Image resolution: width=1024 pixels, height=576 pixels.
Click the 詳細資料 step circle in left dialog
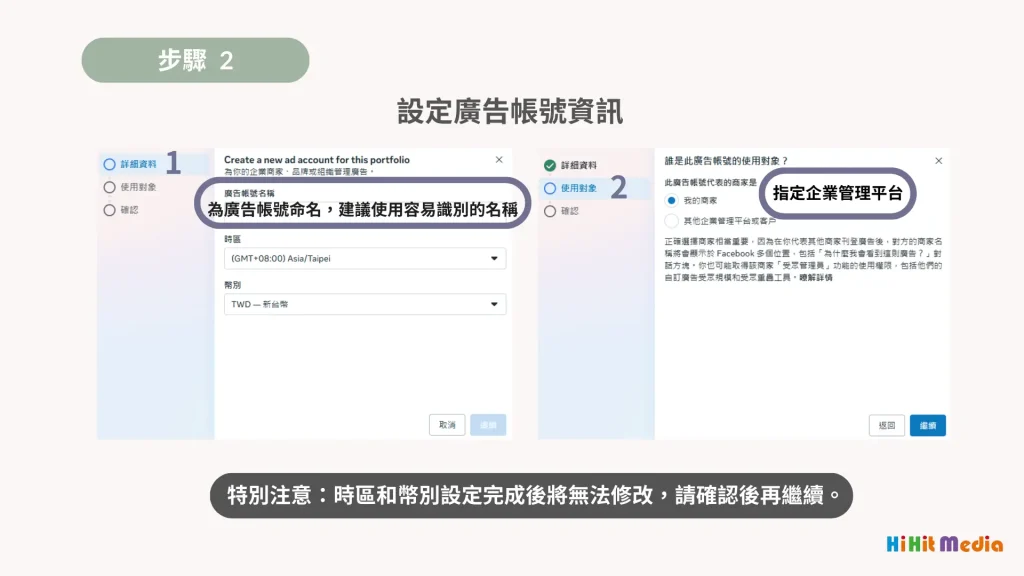110,164
